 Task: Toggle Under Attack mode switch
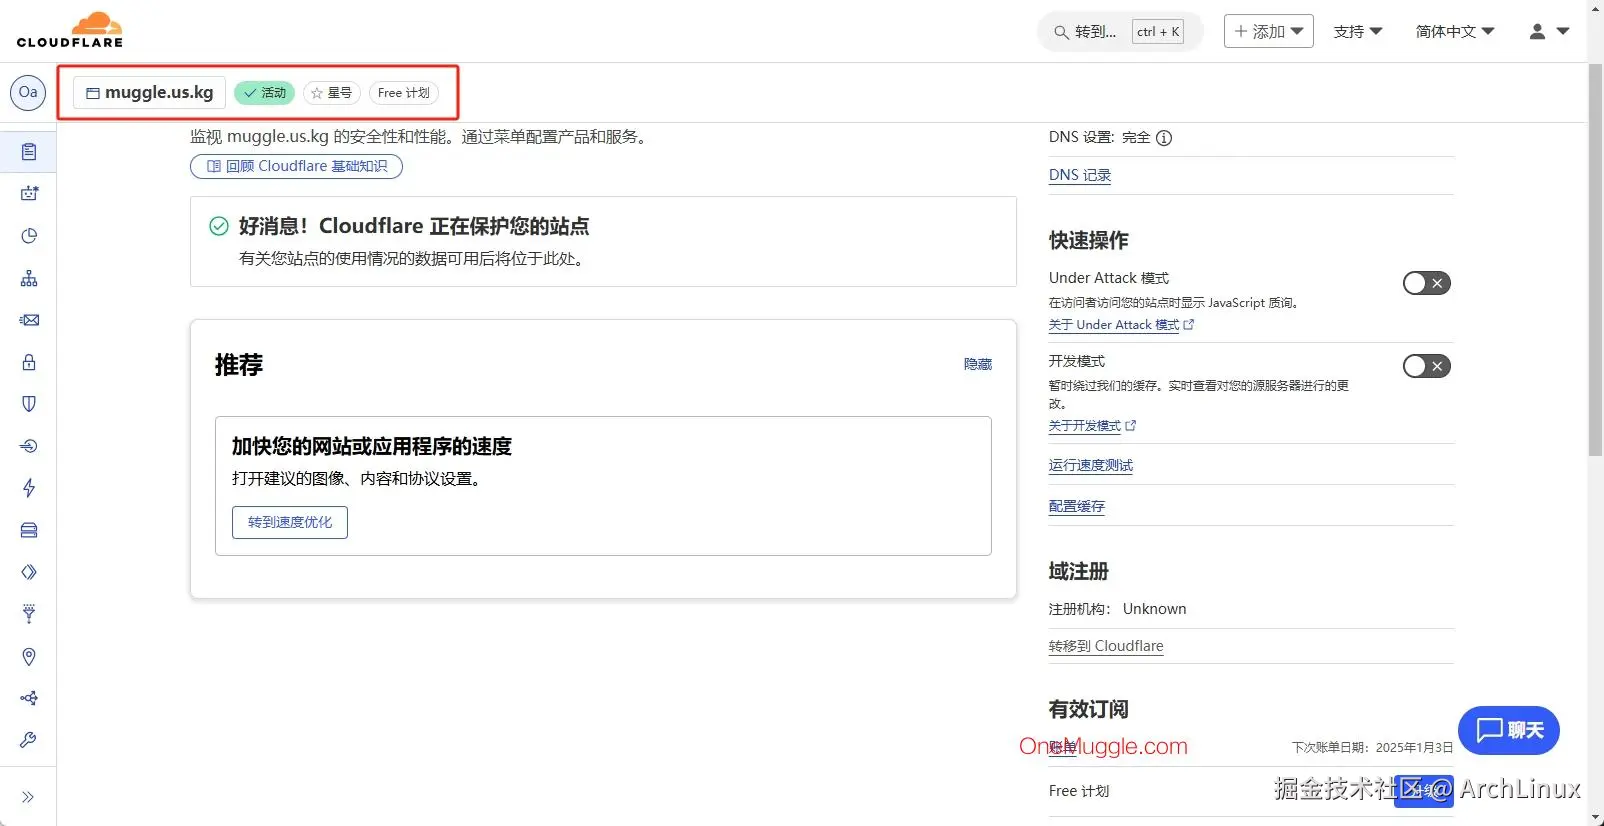(1426, 283)
